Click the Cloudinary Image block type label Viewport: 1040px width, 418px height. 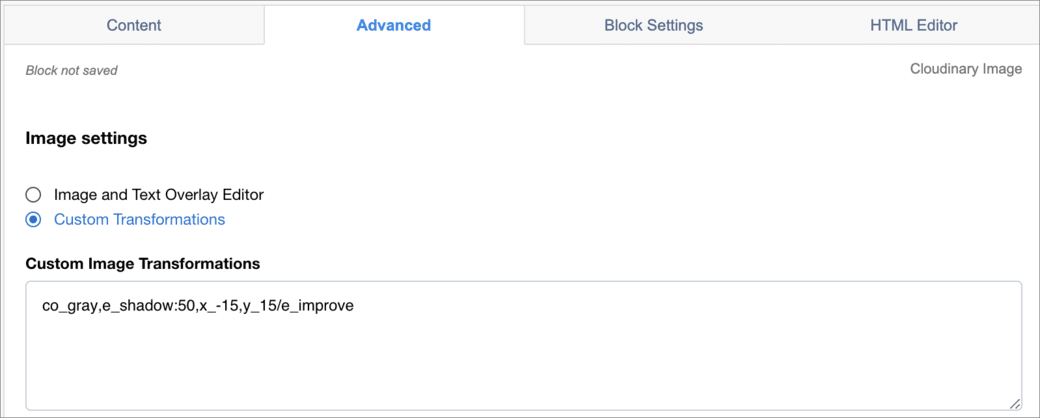pyautogui.click(x=966, y=69)
